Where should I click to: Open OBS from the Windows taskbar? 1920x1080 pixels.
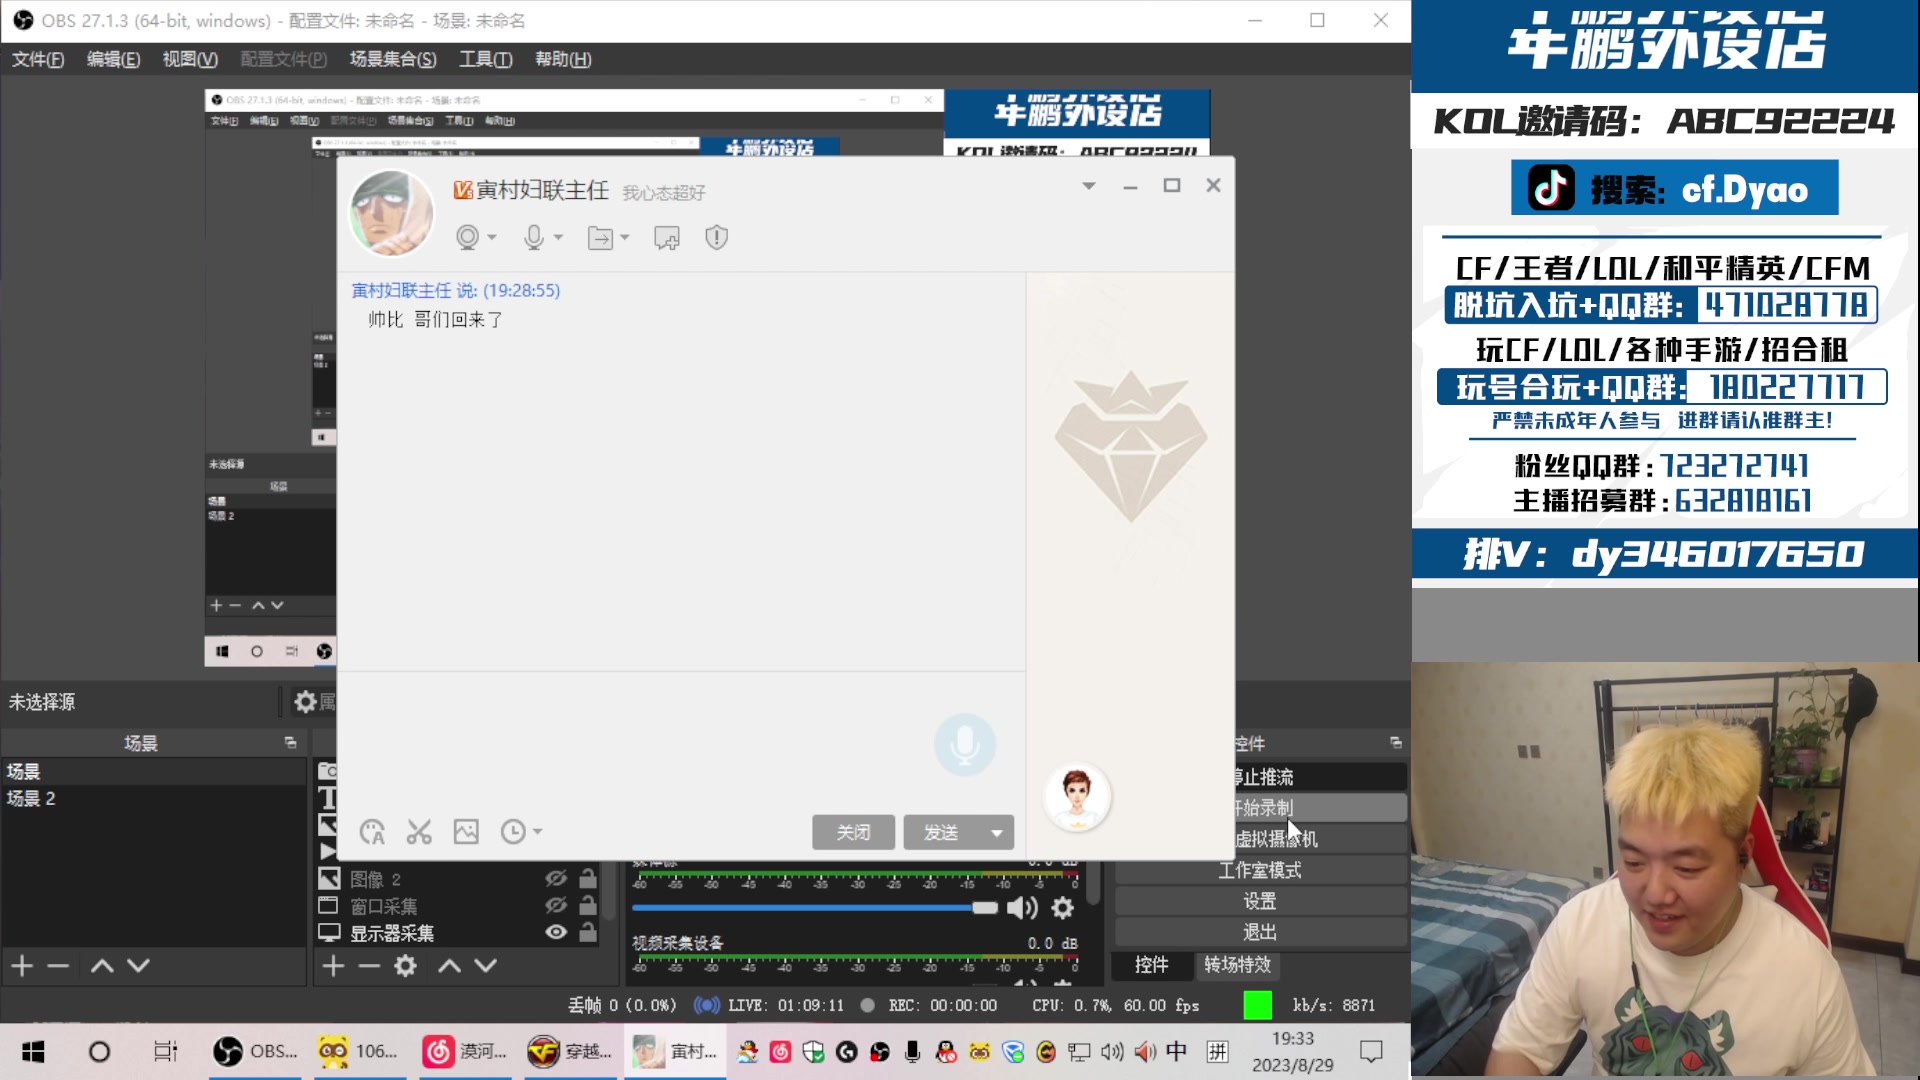click(x=255, y=1052)
